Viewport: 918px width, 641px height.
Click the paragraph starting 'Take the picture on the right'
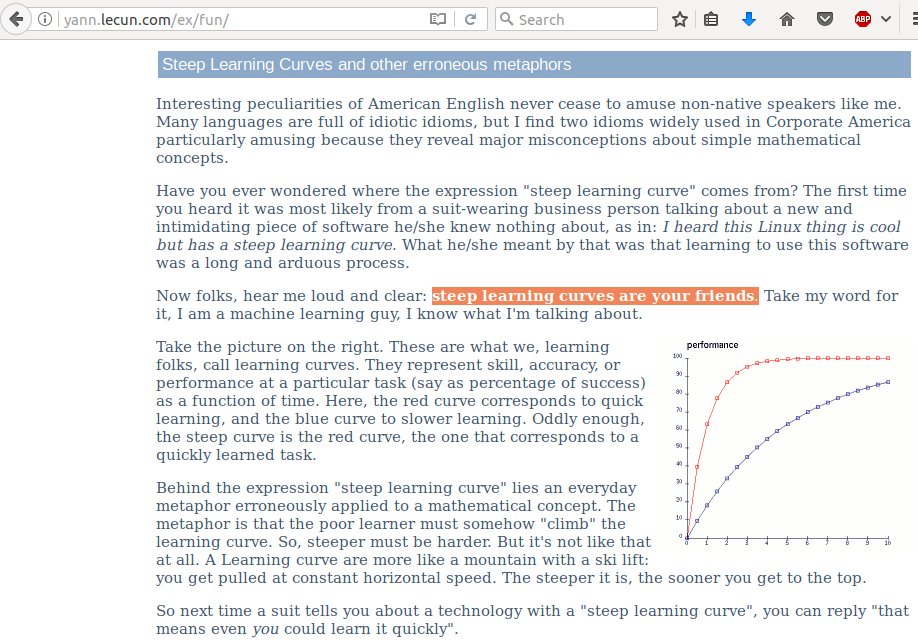tap(401, 401)
